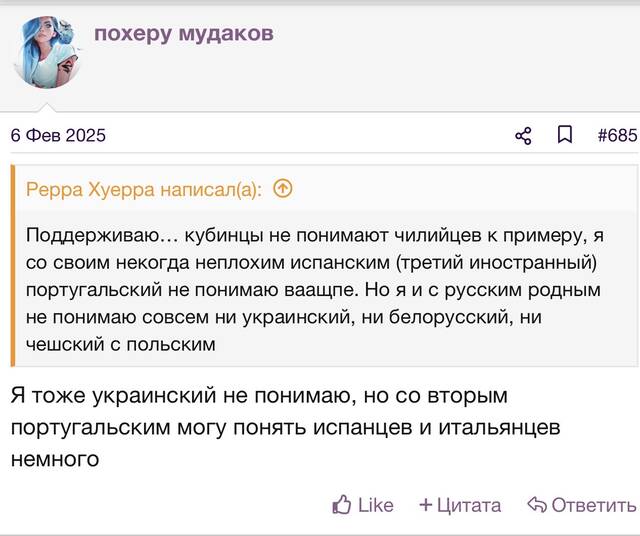This screenshot has width=640, height=536.
Task: Bookmark this post using the bookmark icon
Action: pyautogui.click(x=565, y=134)
